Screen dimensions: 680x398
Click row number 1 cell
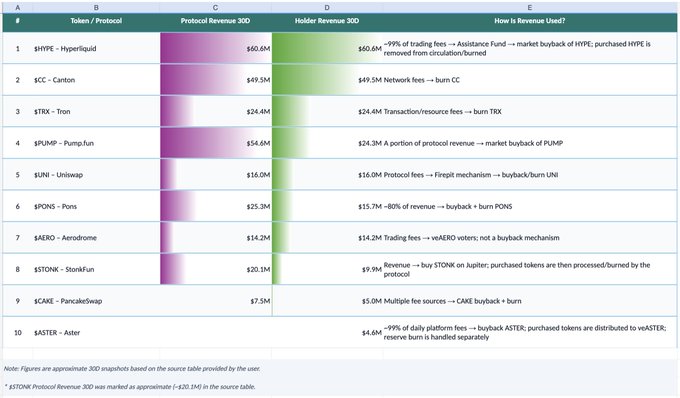(x=17, y=48)
